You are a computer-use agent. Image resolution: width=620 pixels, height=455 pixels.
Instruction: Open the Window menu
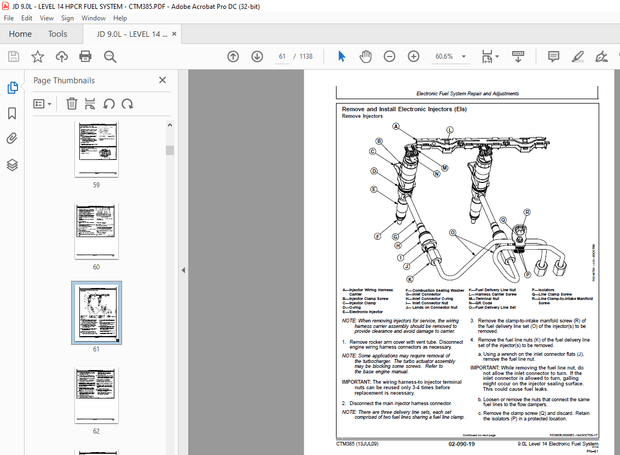pyautogui.click(x=93, y=18)
